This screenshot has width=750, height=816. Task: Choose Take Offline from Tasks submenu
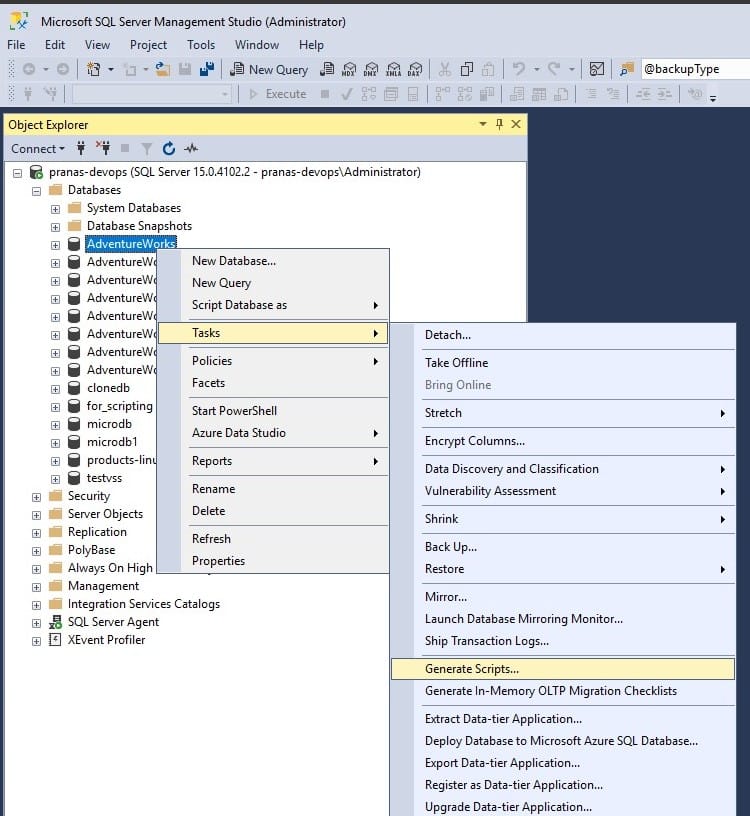tap(563, 363)
